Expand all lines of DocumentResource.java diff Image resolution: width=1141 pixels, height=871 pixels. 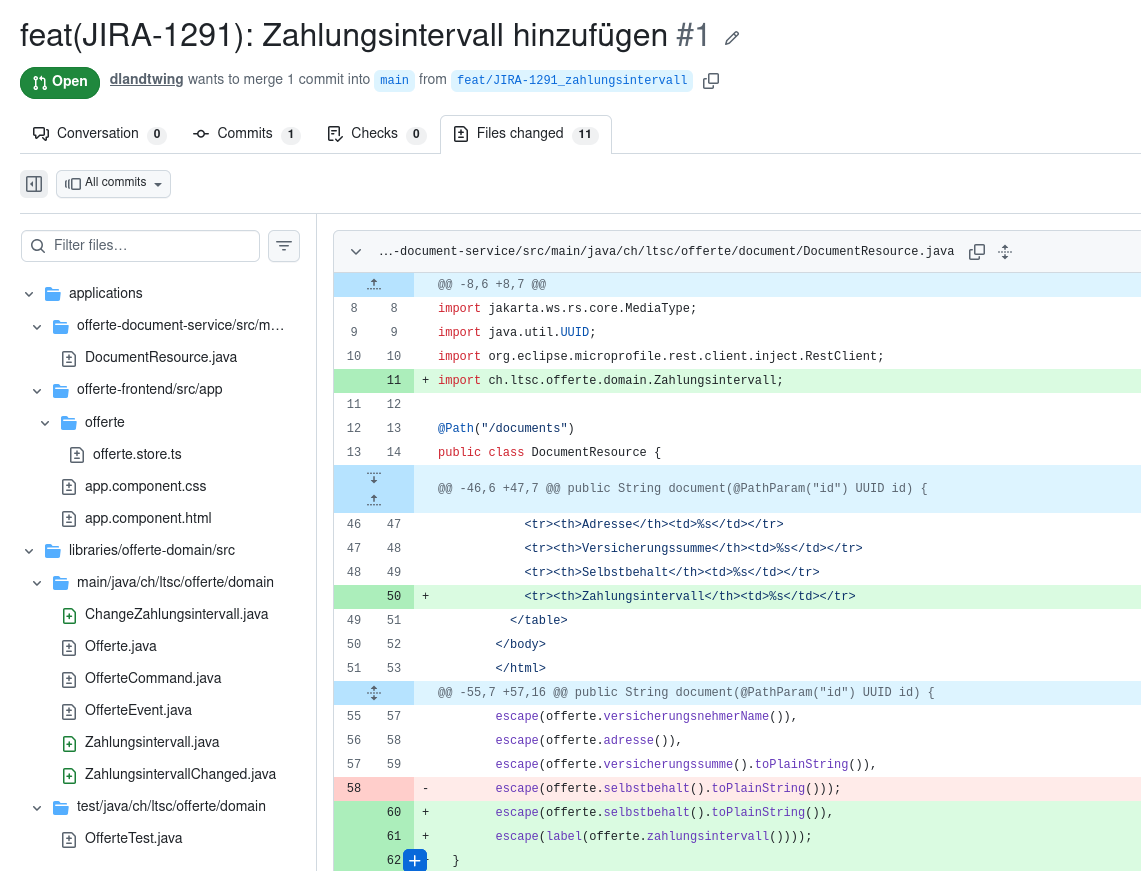click(1005, 252)
